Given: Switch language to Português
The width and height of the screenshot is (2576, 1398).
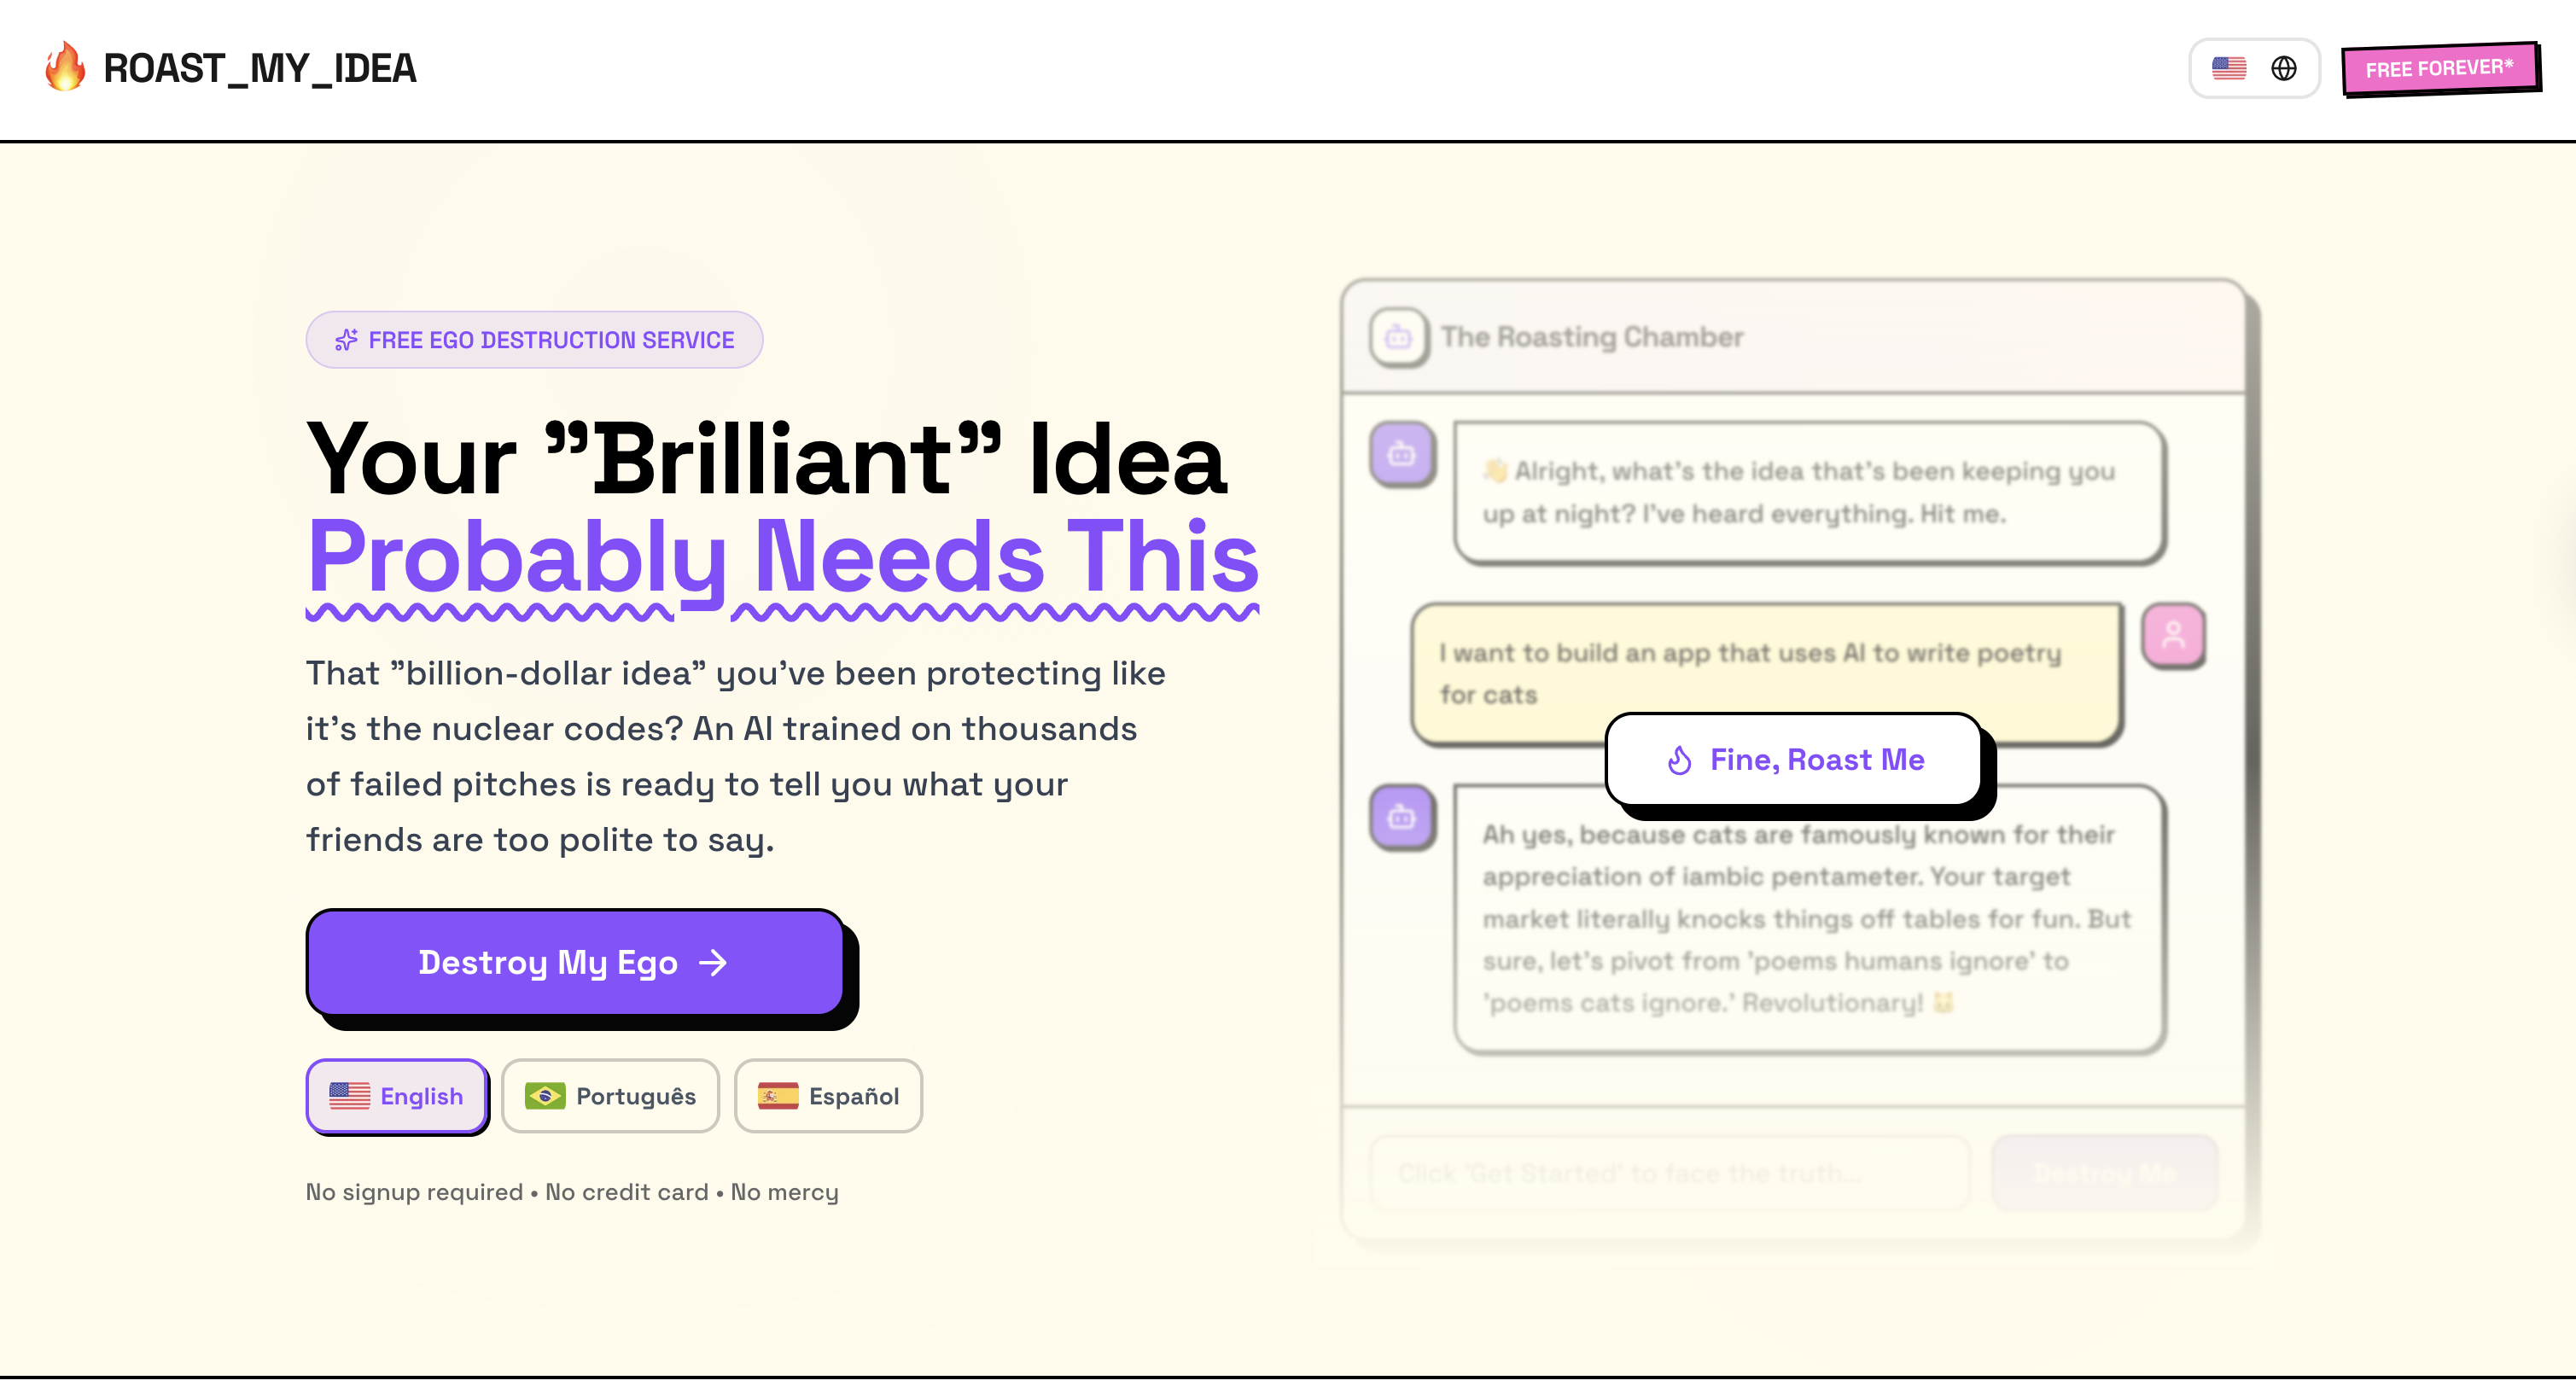Looking at the screenshot, I should pos(610,1096).
